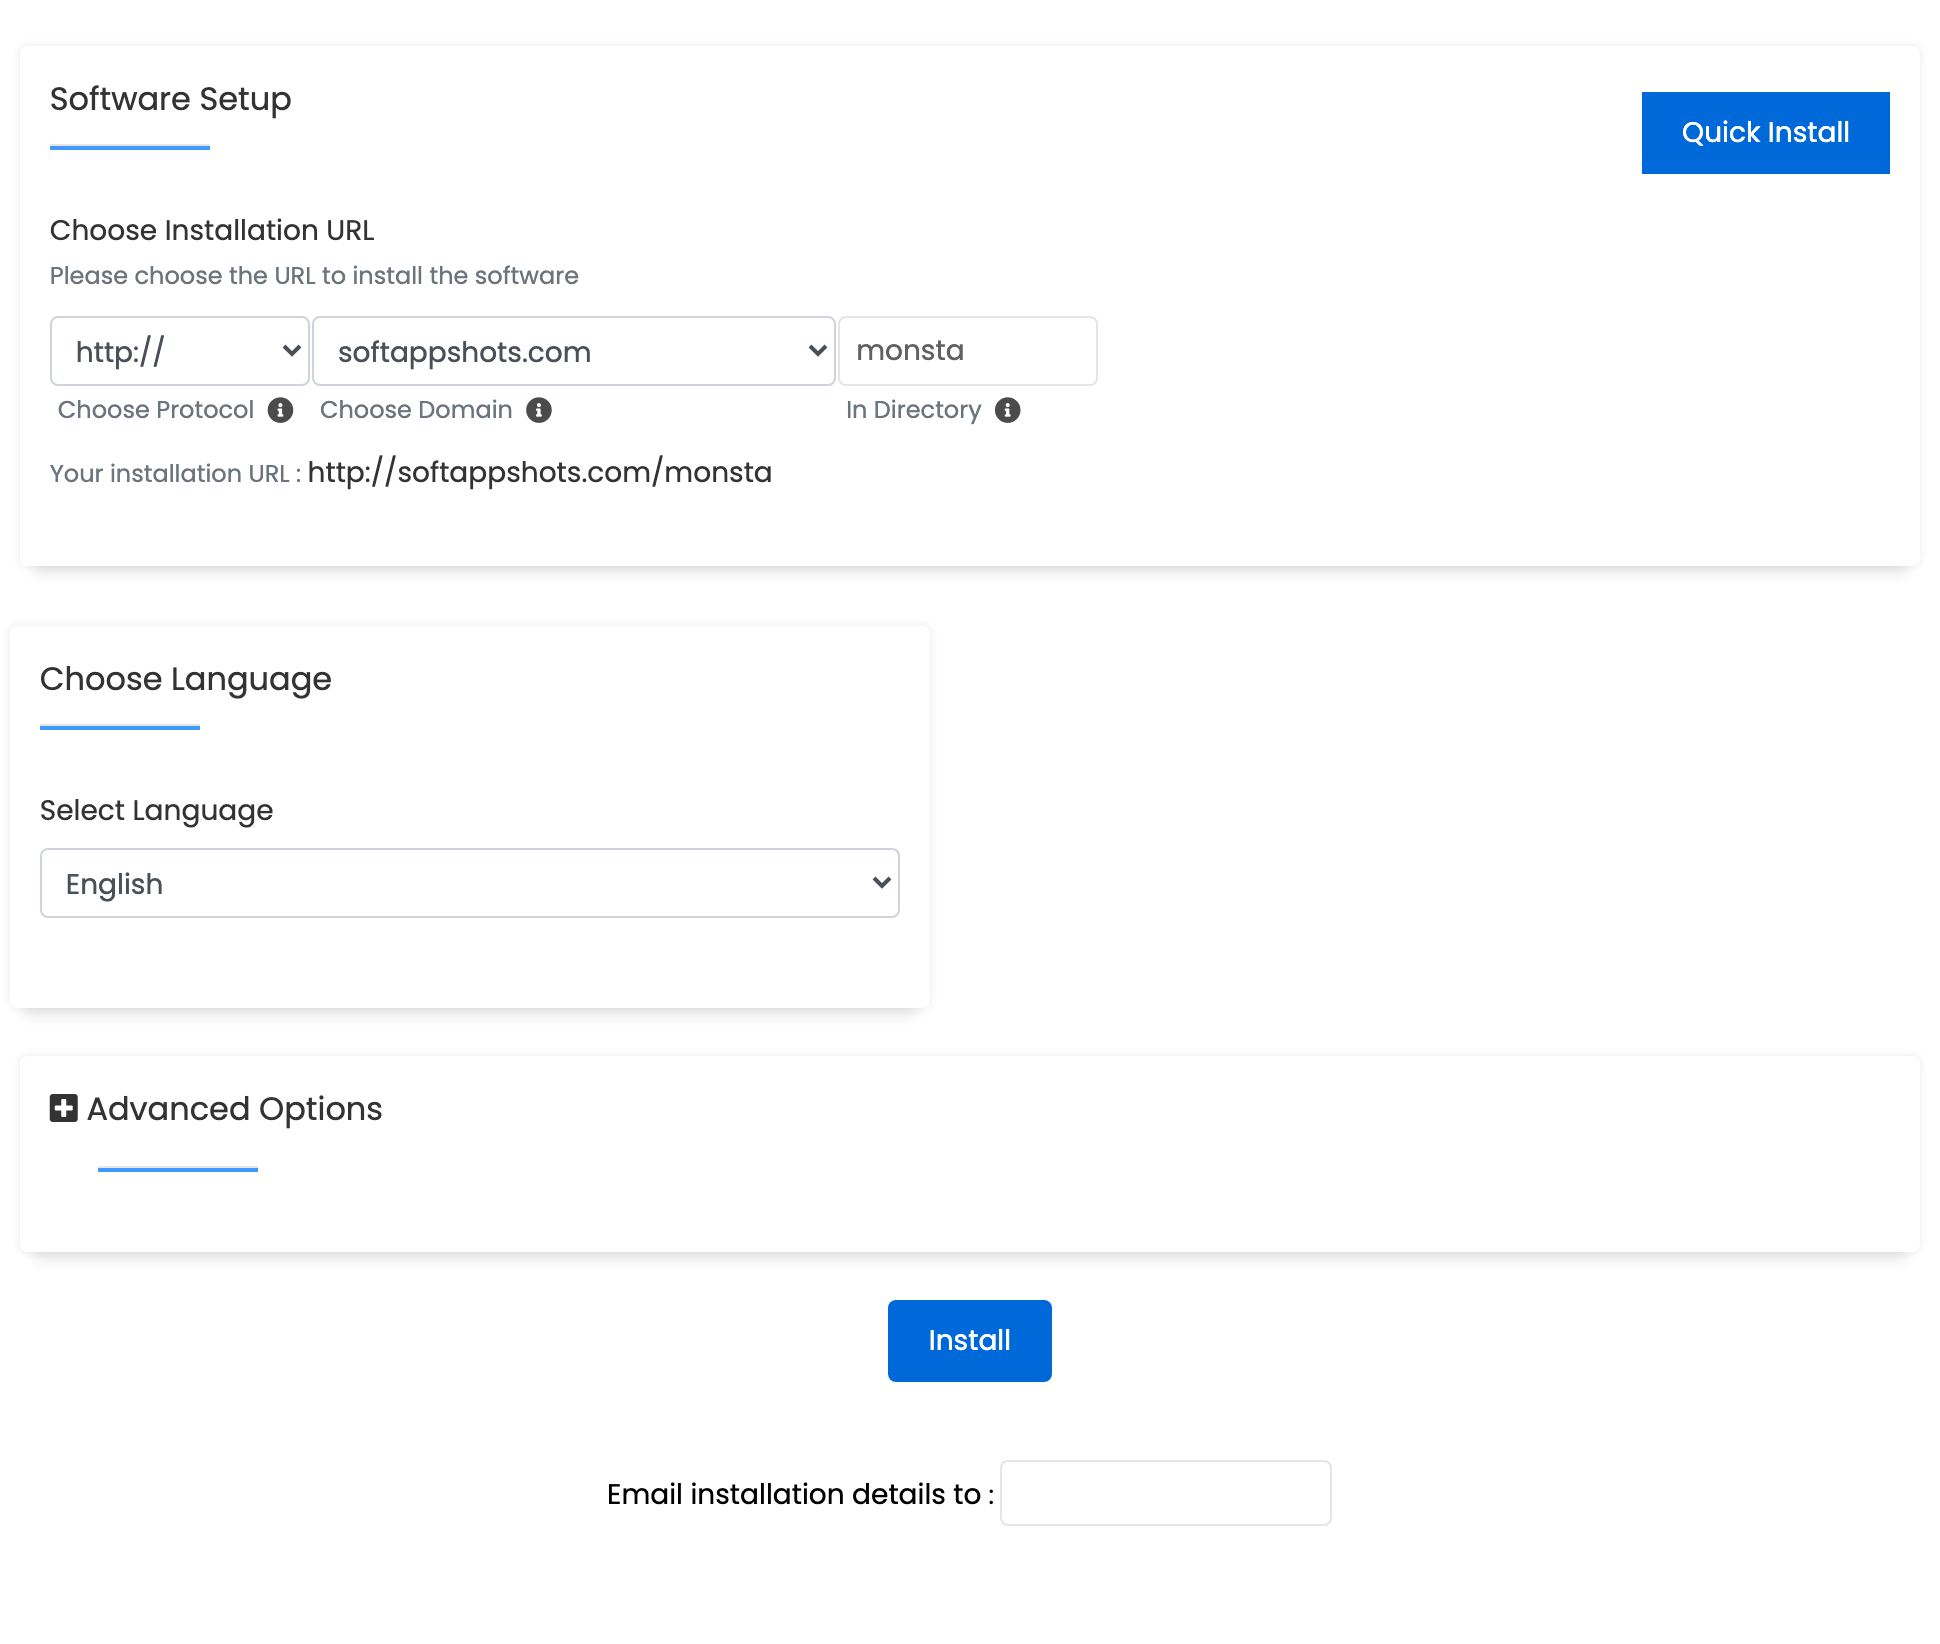Click the Choose Protocol info icon
The height and width of the screenshot is (1644, 1940).
(282, 410)
